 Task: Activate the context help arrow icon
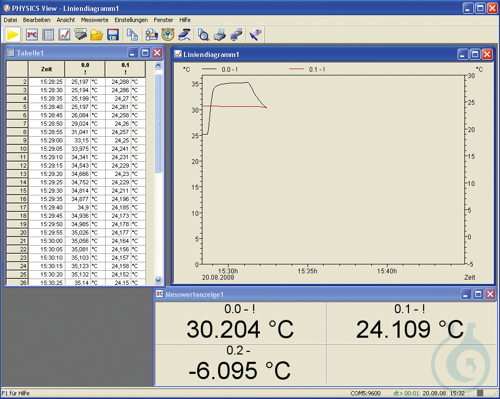click(255, 35)
